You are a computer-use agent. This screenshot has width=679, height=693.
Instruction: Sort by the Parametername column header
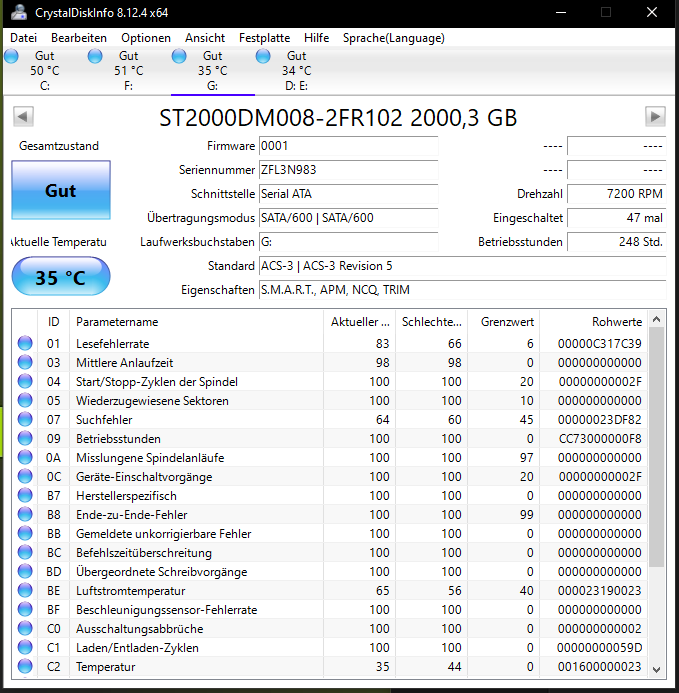click(x=197, y=321)
